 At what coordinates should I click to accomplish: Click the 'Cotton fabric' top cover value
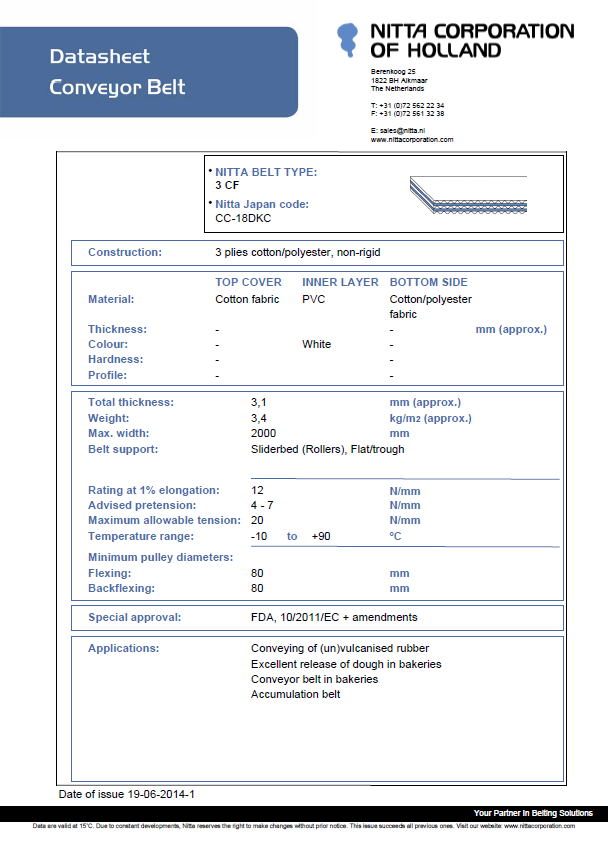point(247,299)
